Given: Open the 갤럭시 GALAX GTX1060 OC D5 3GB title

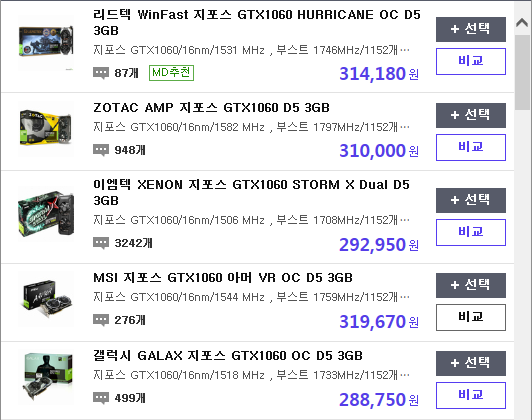Looking at the screenshot, I should (228, 356).
